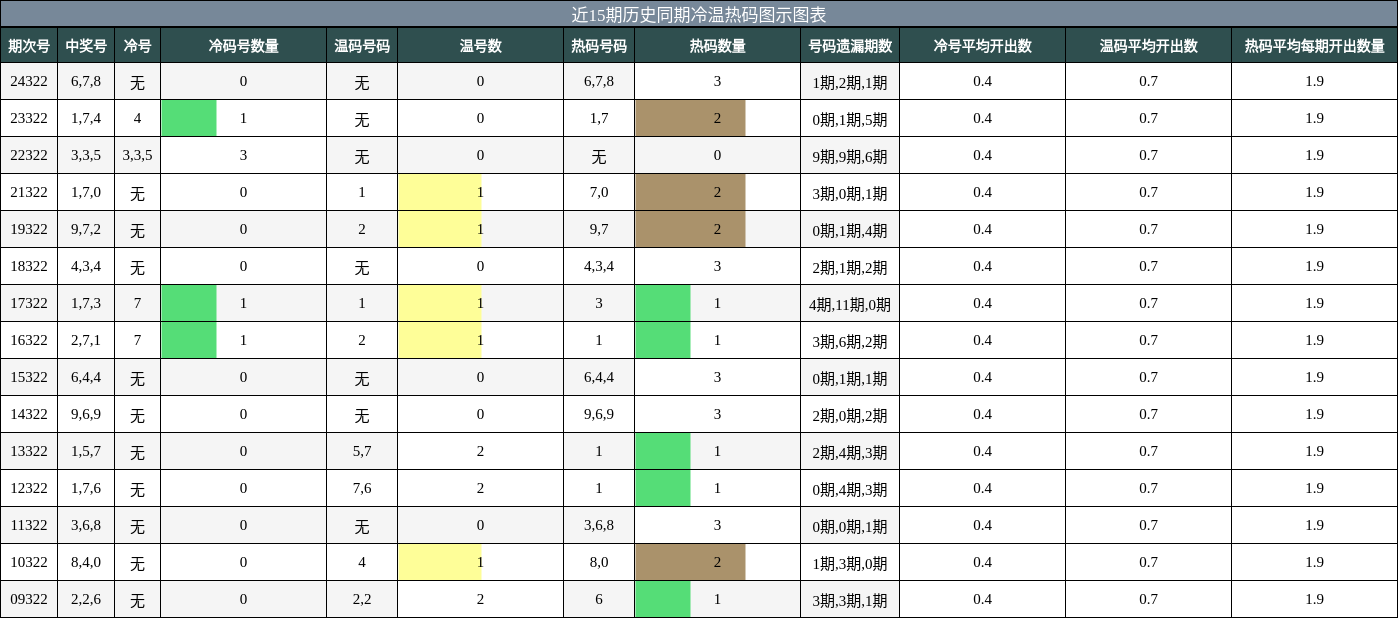Select winning numbers 6,7,8 in row 24322

click(x=86, y=81)
